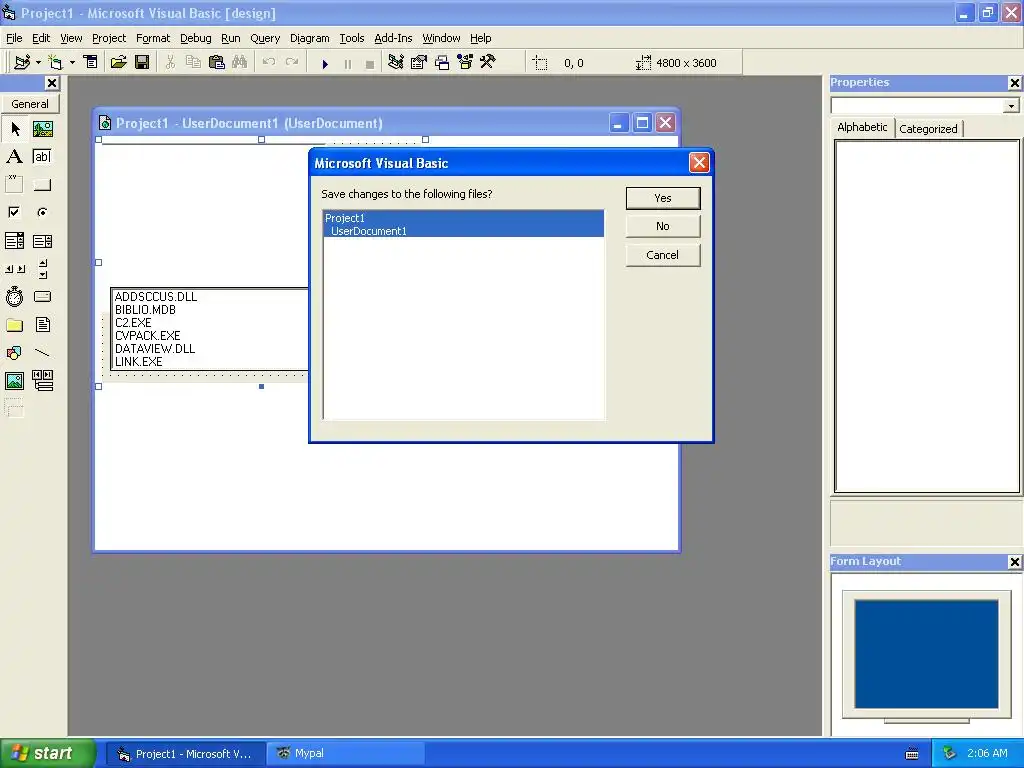Select the Frame control tool
The image size is (1024, 768).
14,185
